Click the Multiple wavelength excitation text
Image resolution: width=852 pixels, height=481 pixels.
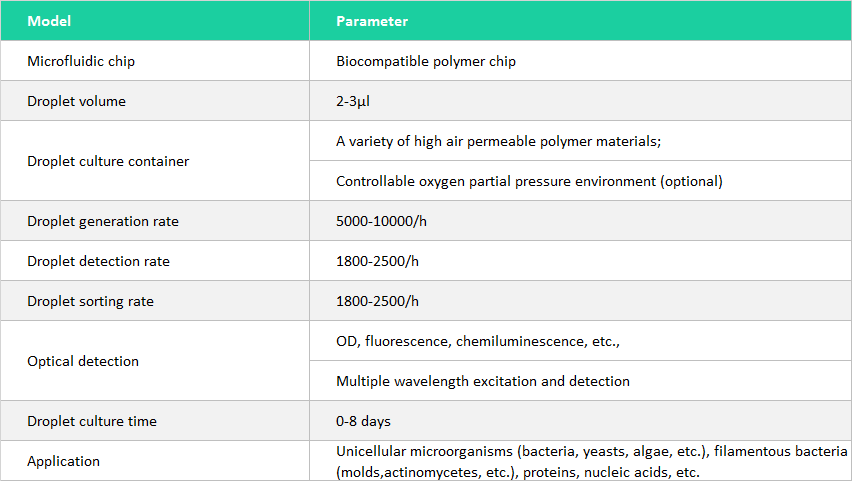[x=483, y=381]
